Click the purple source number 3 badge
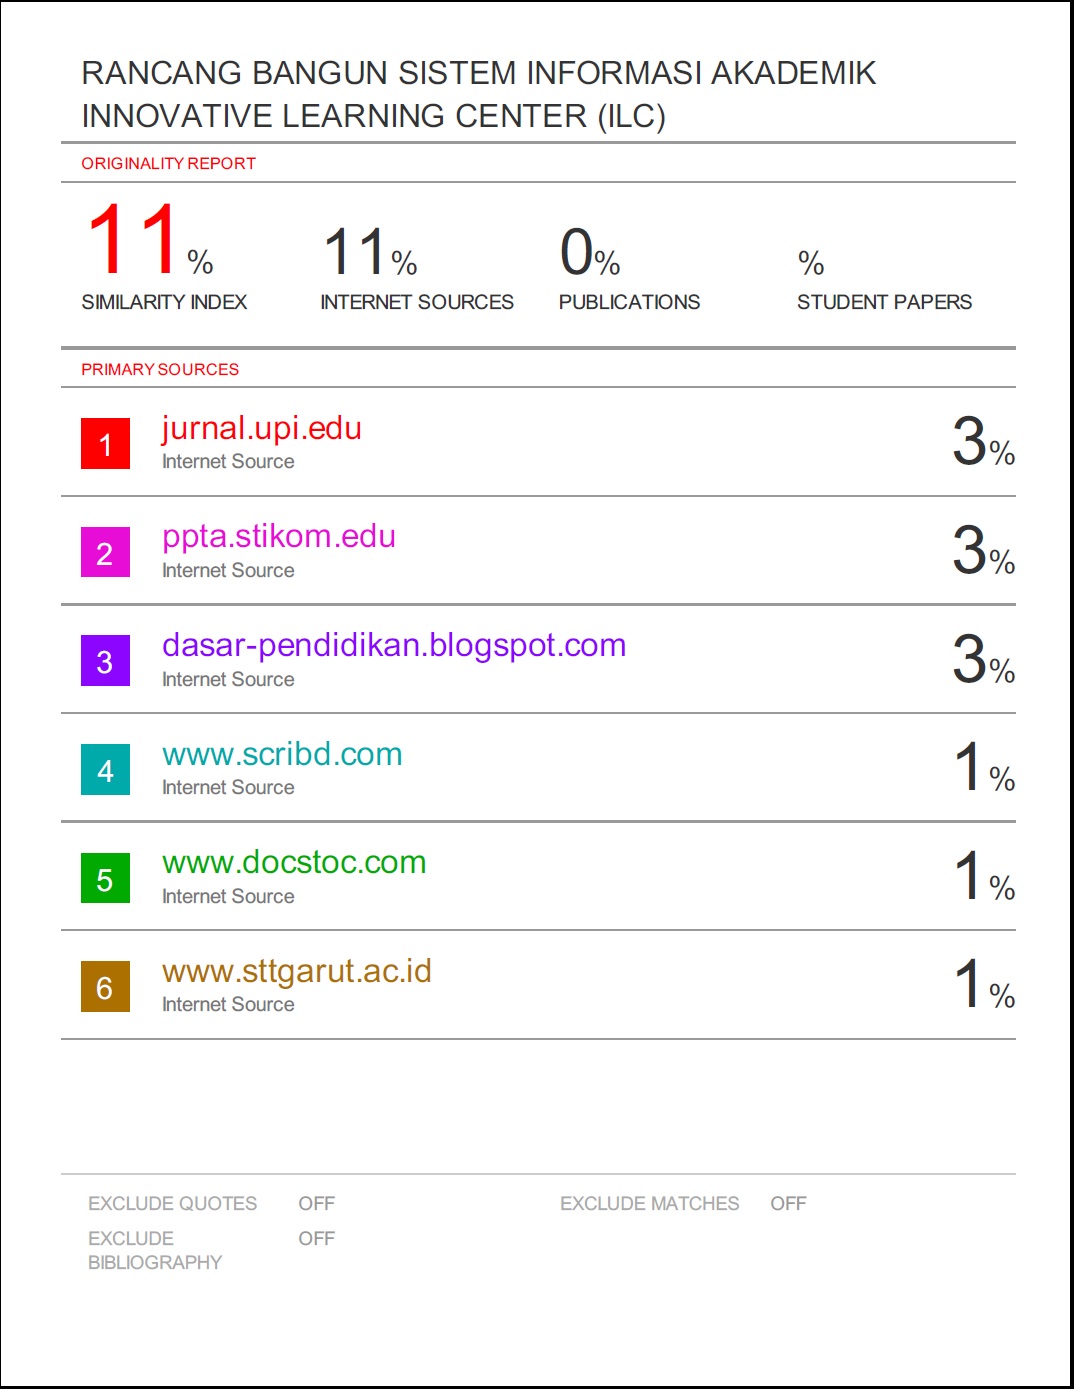 (x=105, y=661)
